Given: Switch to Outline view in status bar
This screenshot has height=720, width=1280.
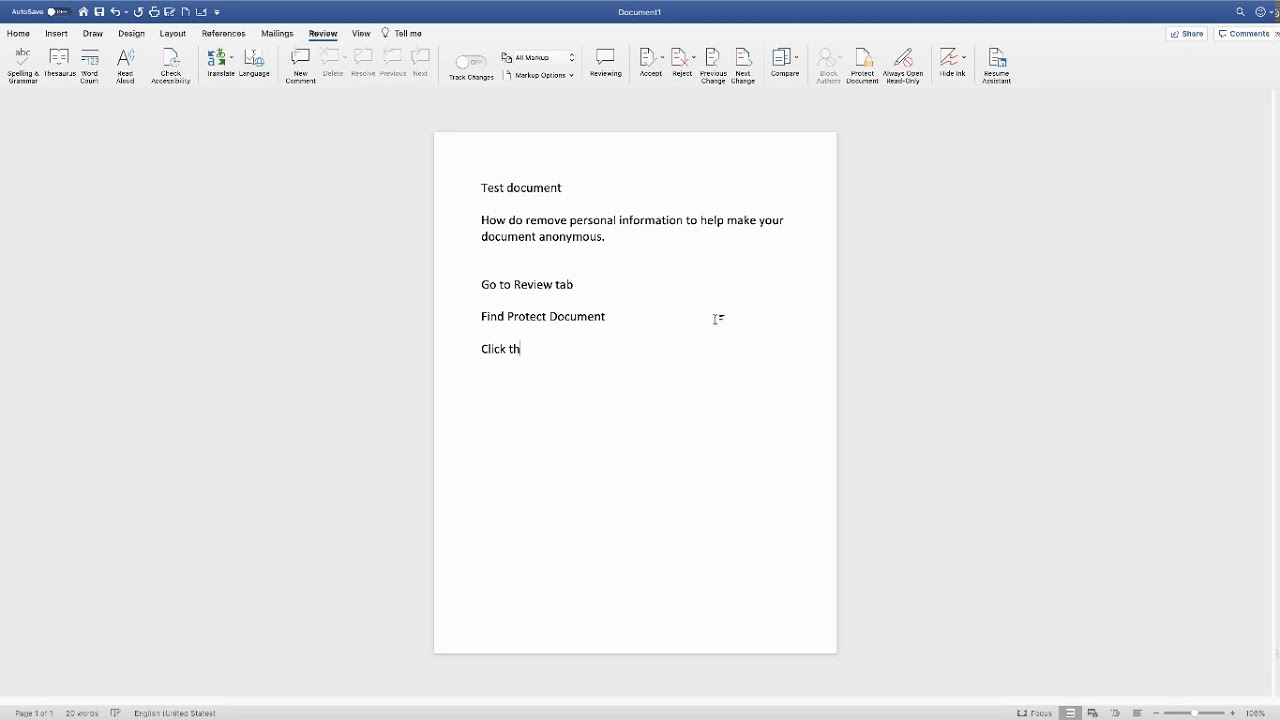Looking at the screenshot, I should tap(1115, 713).
